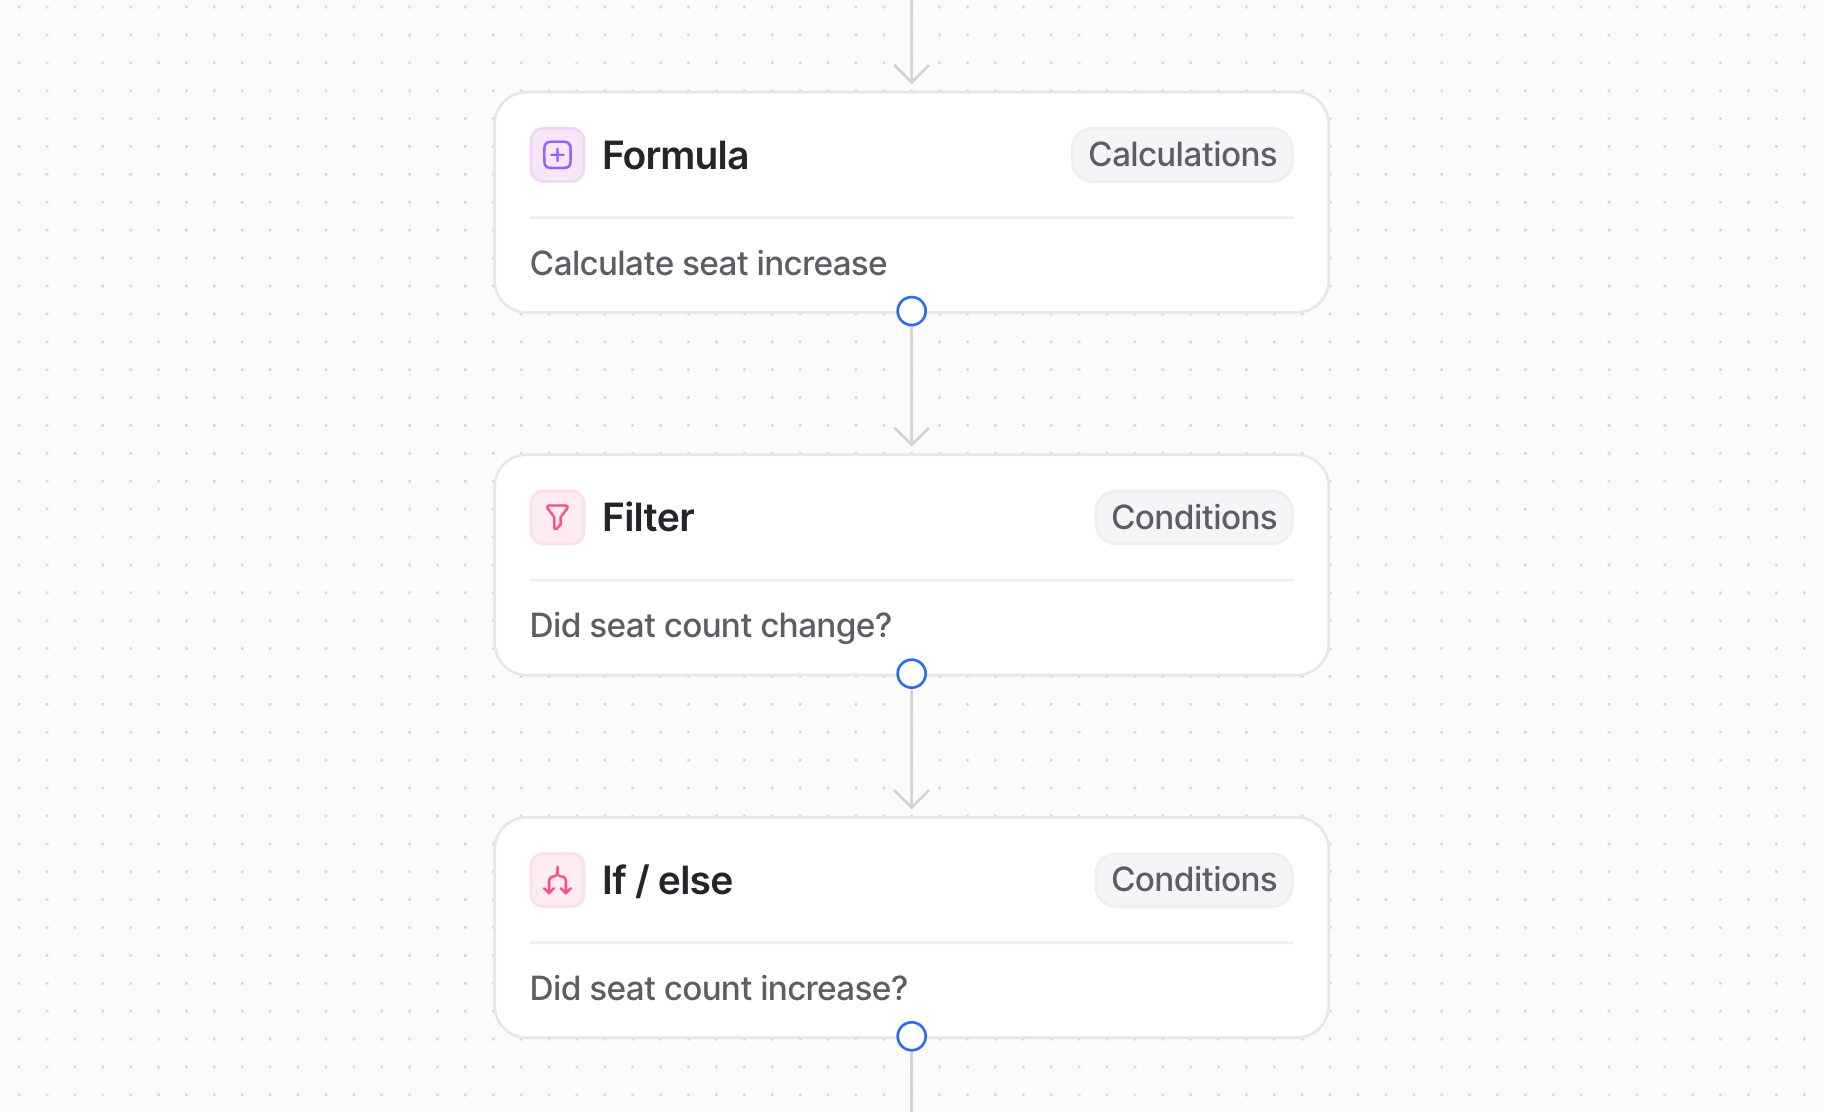Click the Filter node's blue output connector
The image size is (1824, 1112).
pos(911,674)
